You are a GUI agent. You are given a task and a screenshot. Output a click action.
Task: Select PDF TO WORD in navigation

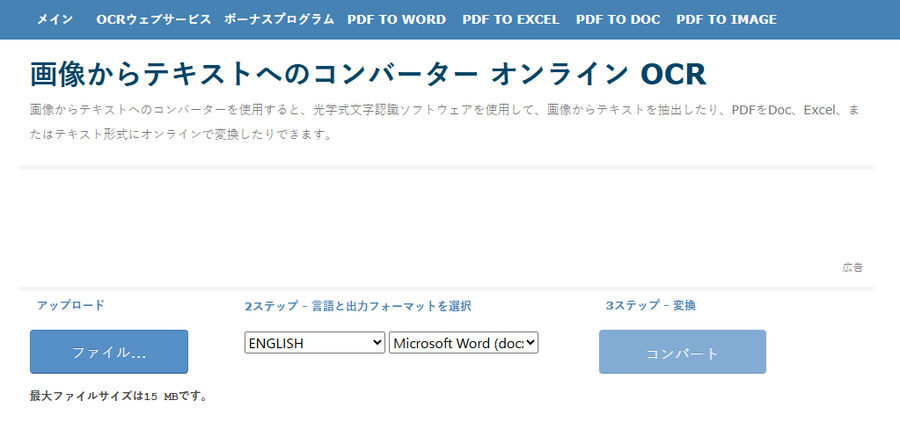[x=397, y=19]
